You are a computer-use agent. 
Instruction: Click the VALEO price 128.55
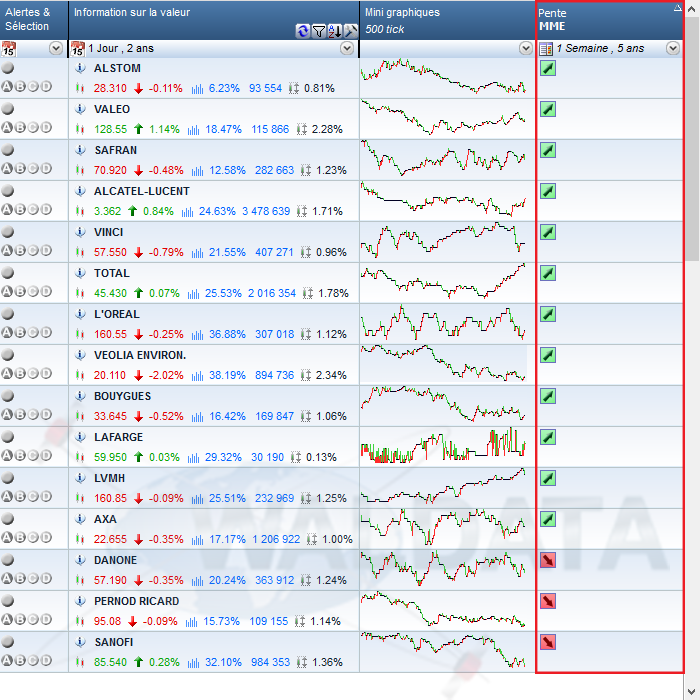(110, 129)
